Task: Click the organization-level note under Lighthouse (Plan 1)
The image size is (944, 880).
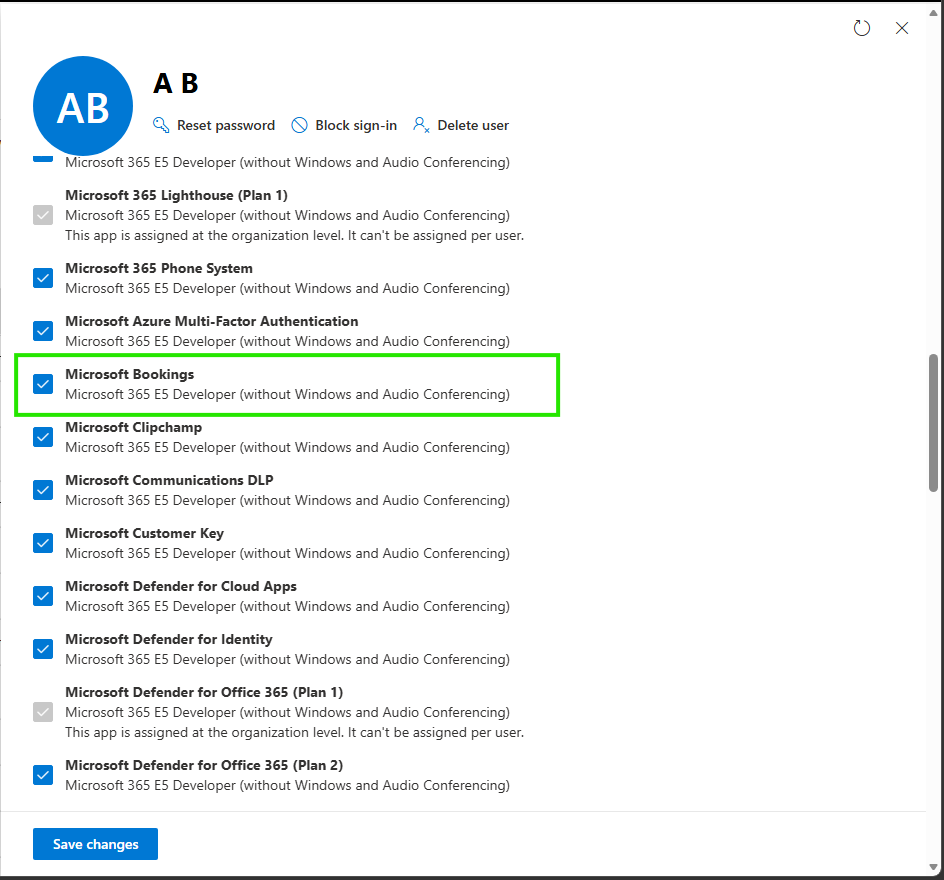Action: pos(294,235)
